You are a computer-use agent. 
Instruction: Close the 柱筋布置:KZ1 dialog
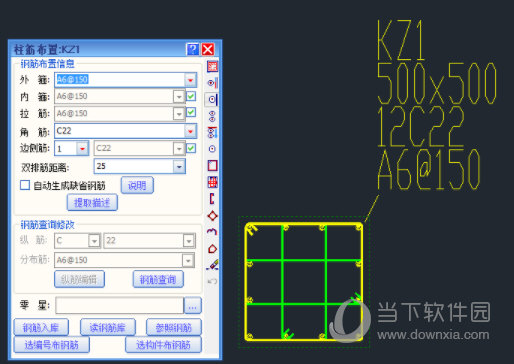tap(208, 49)
